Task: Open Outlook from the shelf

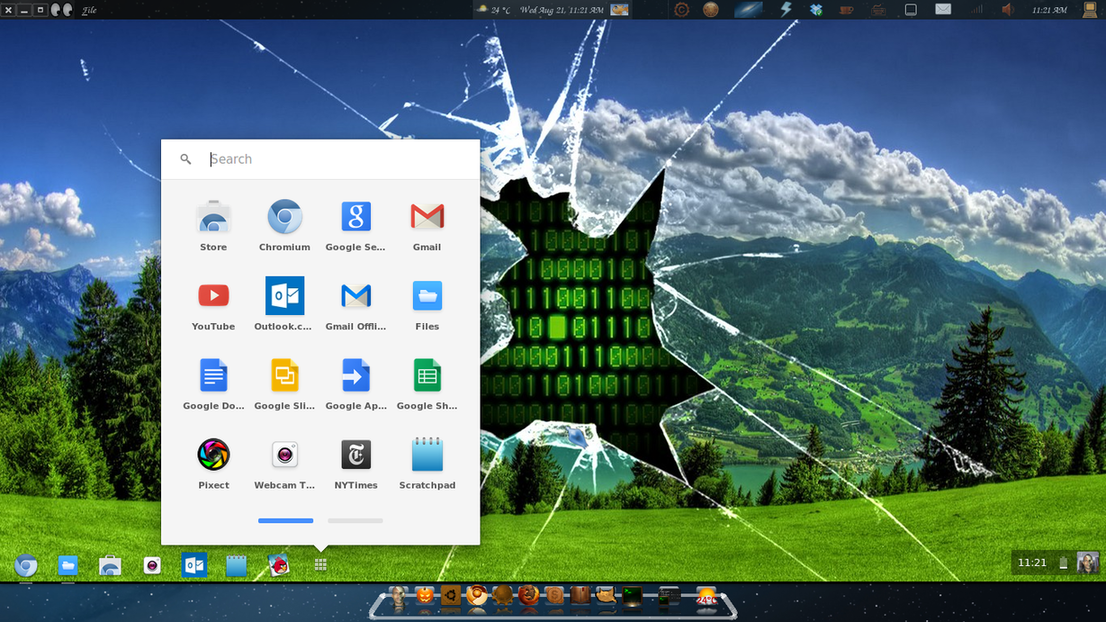Action: 194,566
